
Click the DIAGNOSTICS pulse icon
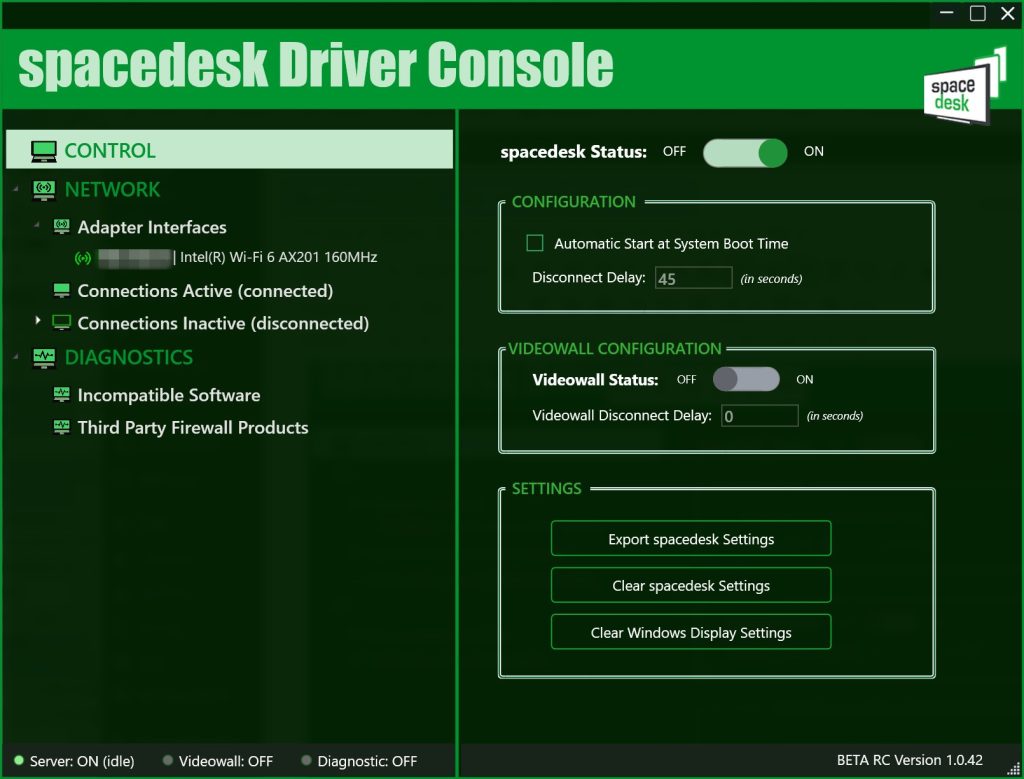pyautogui.click(x=44, y=358)
